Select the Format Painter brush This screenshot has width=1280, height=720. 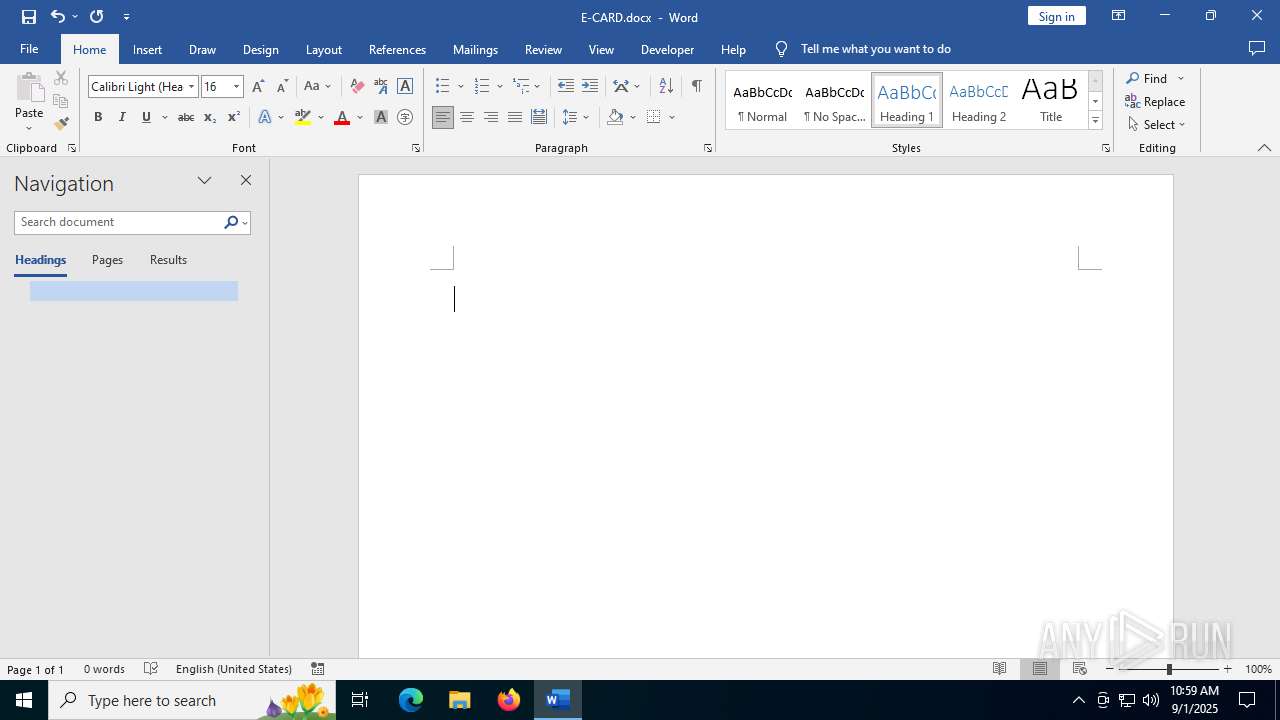(61, 124)
